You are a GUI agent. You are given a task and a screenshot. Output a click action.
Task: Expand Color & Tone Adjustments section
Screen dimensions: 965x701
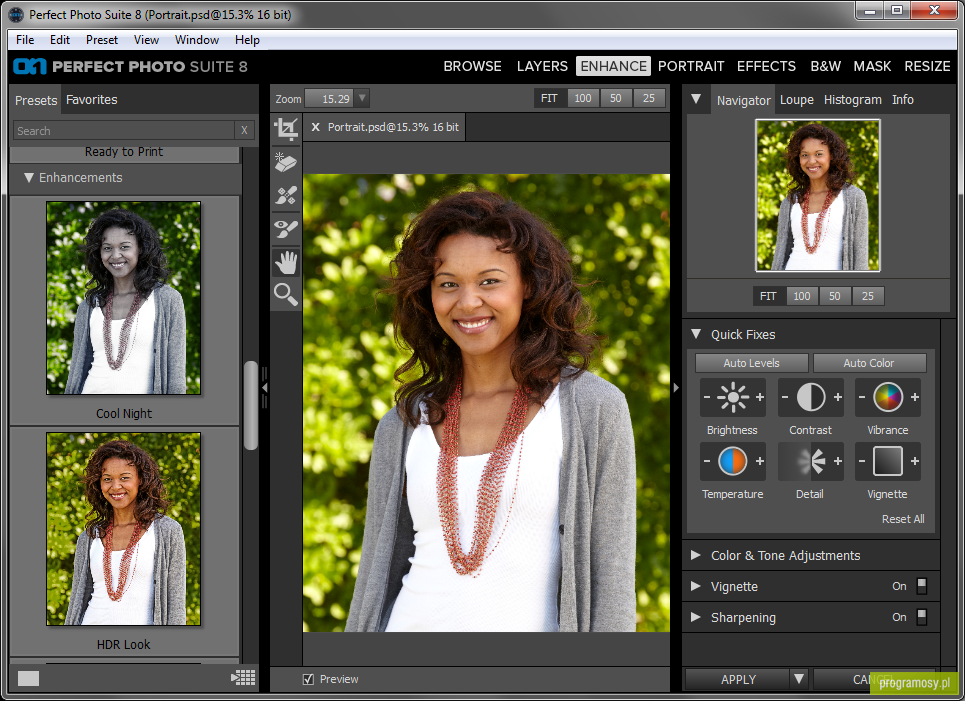(x=695, y=555)
